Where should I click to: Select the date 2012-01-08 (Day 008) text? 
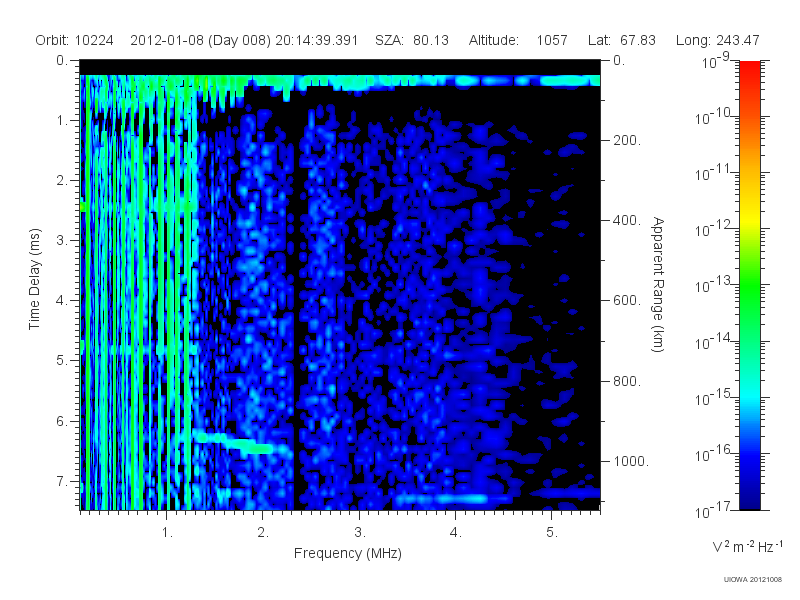pos(201,40)
